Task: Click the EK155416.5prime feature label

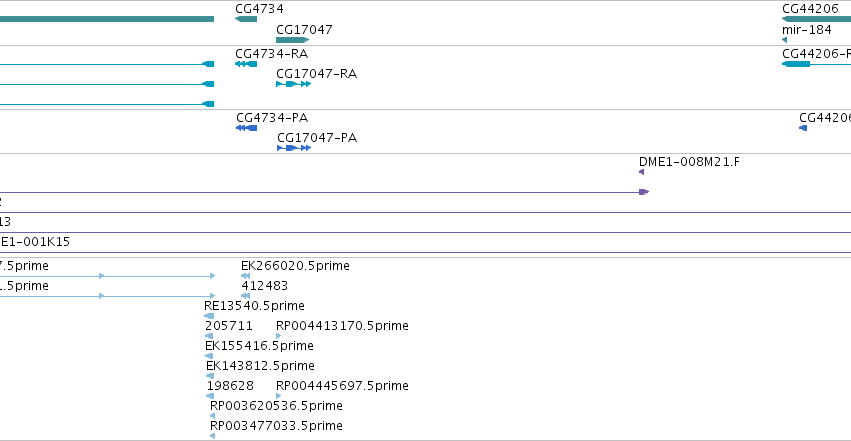Action: click(259, 346)
